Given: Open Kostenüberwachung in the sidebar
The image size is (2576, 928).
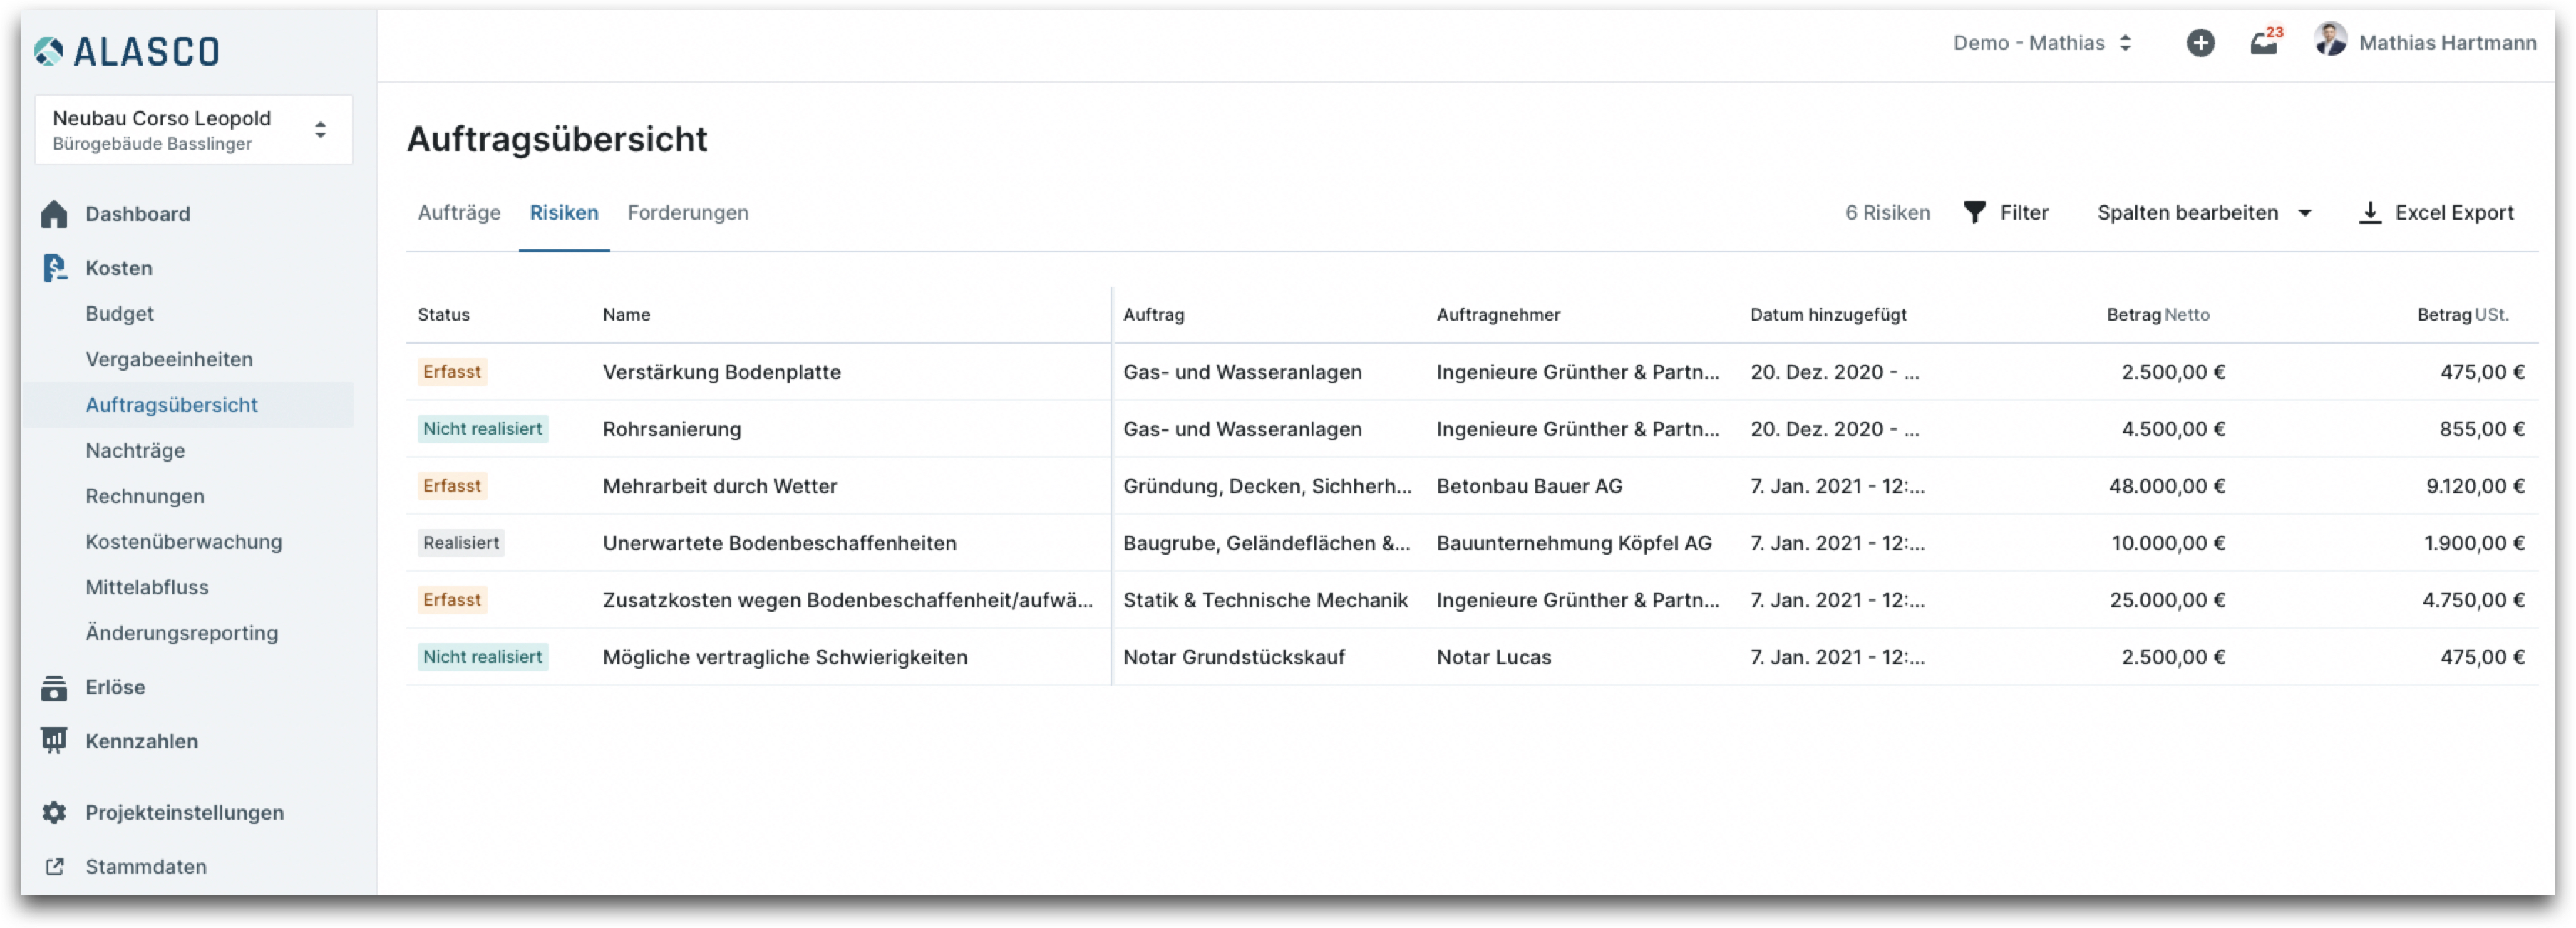Looking at the screenshot, I should 184,542.
